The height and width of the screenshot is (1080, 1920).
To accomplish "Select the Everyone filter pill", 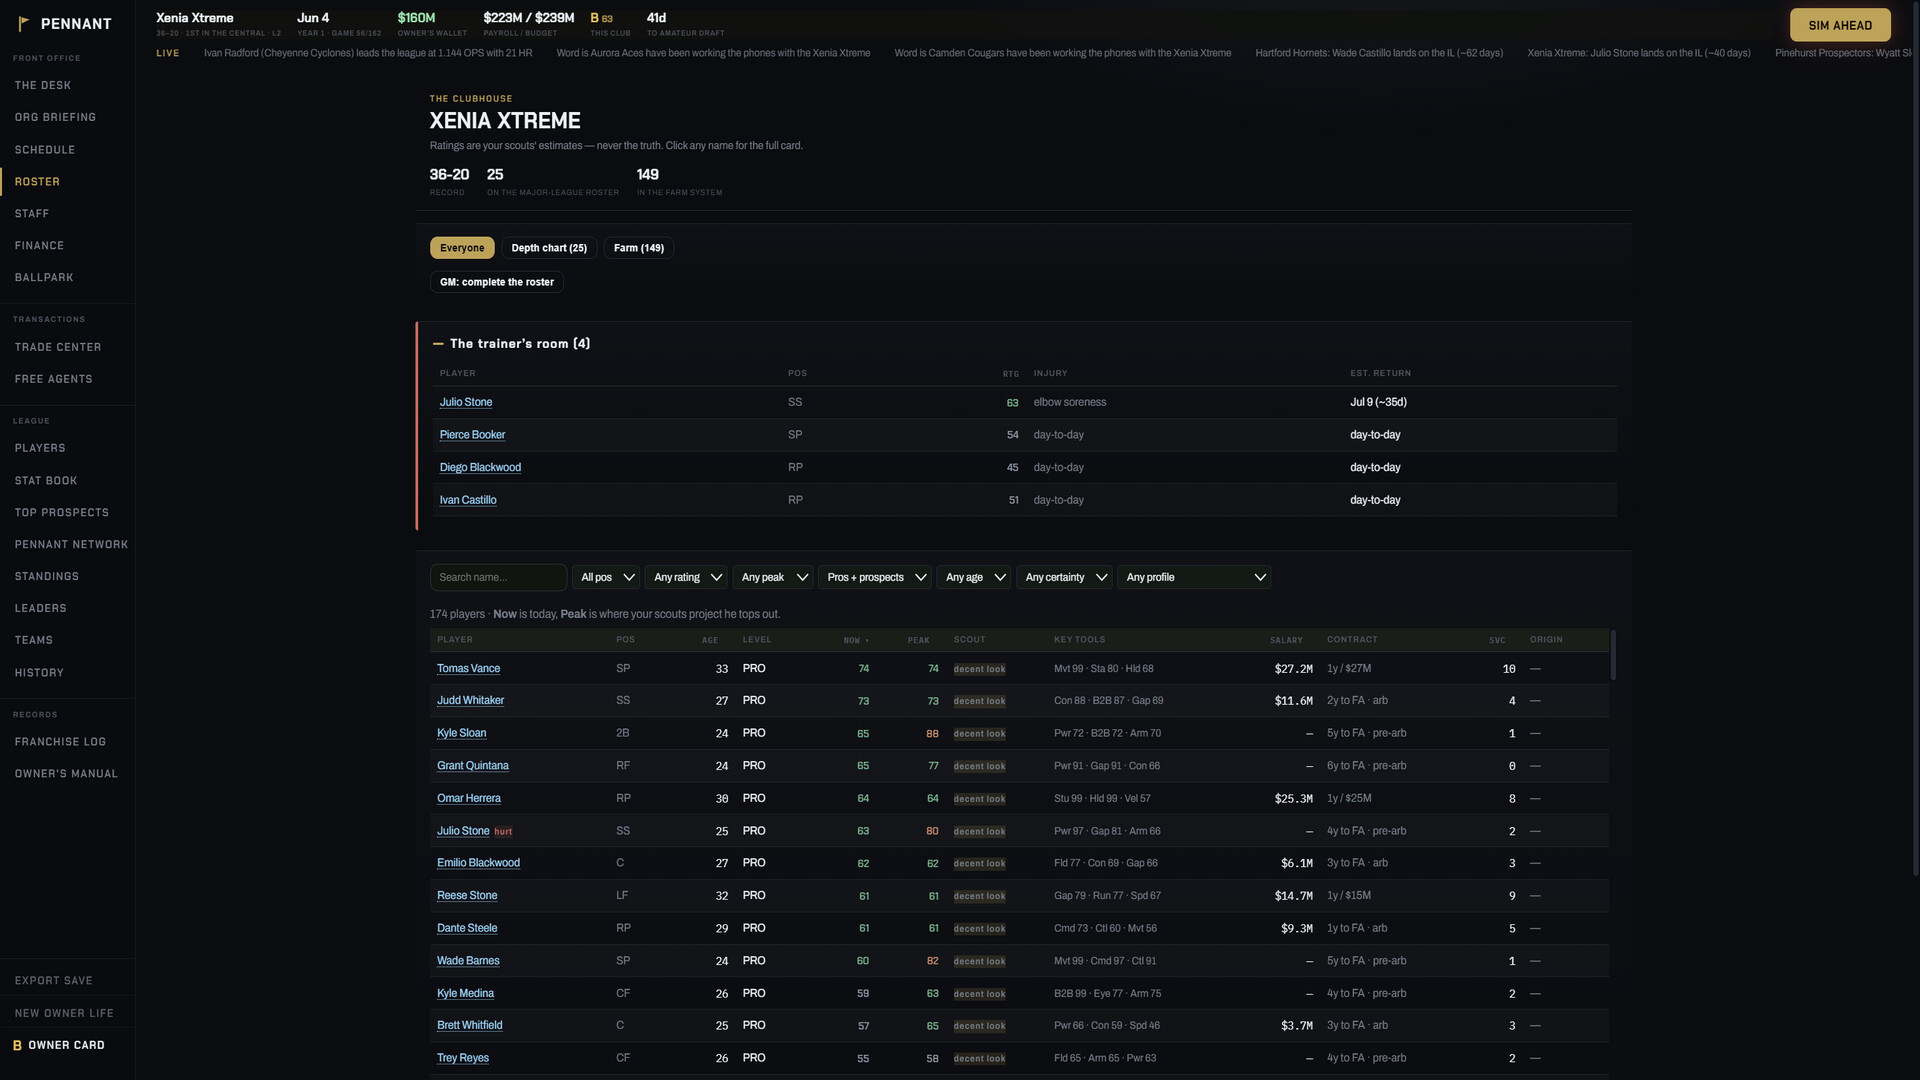I will (x=462, y=248).
